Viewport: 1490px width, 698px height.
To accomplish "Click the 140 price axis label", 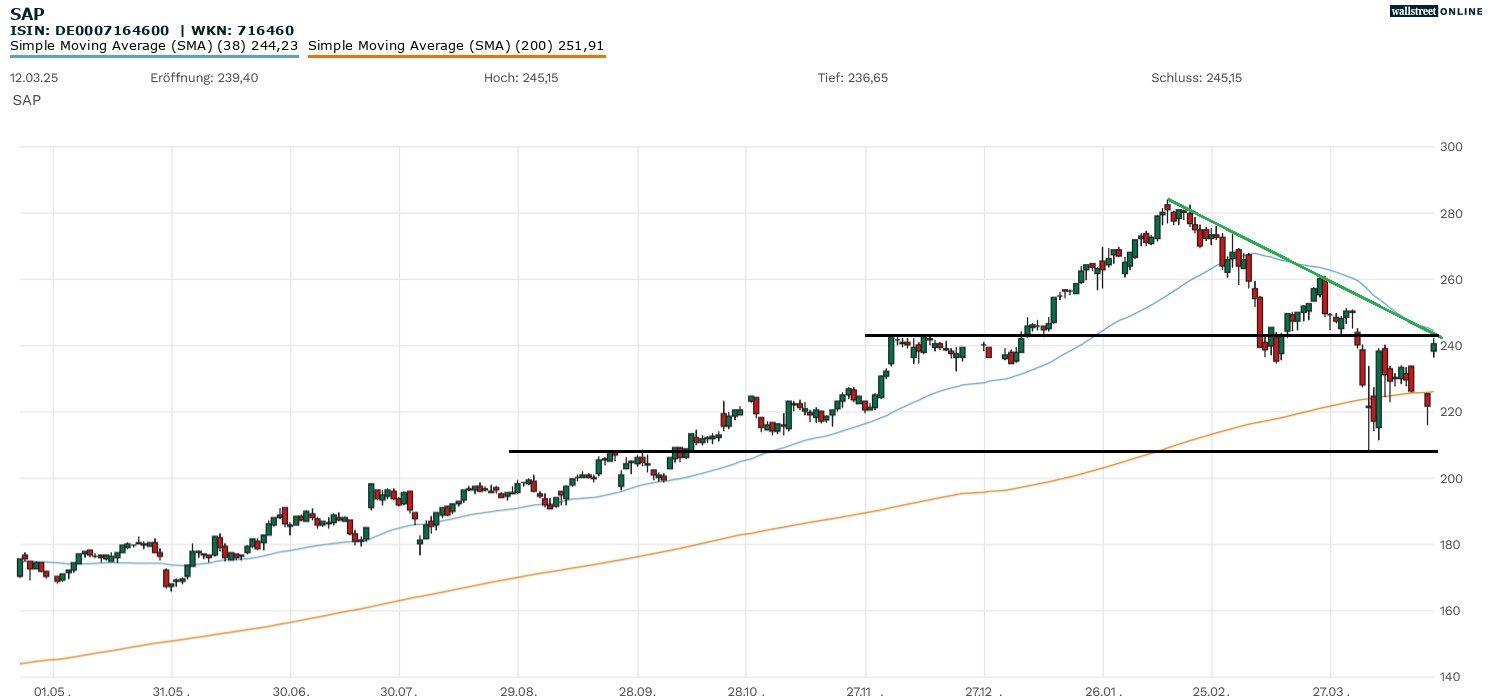I will (x=1452, y=677).
